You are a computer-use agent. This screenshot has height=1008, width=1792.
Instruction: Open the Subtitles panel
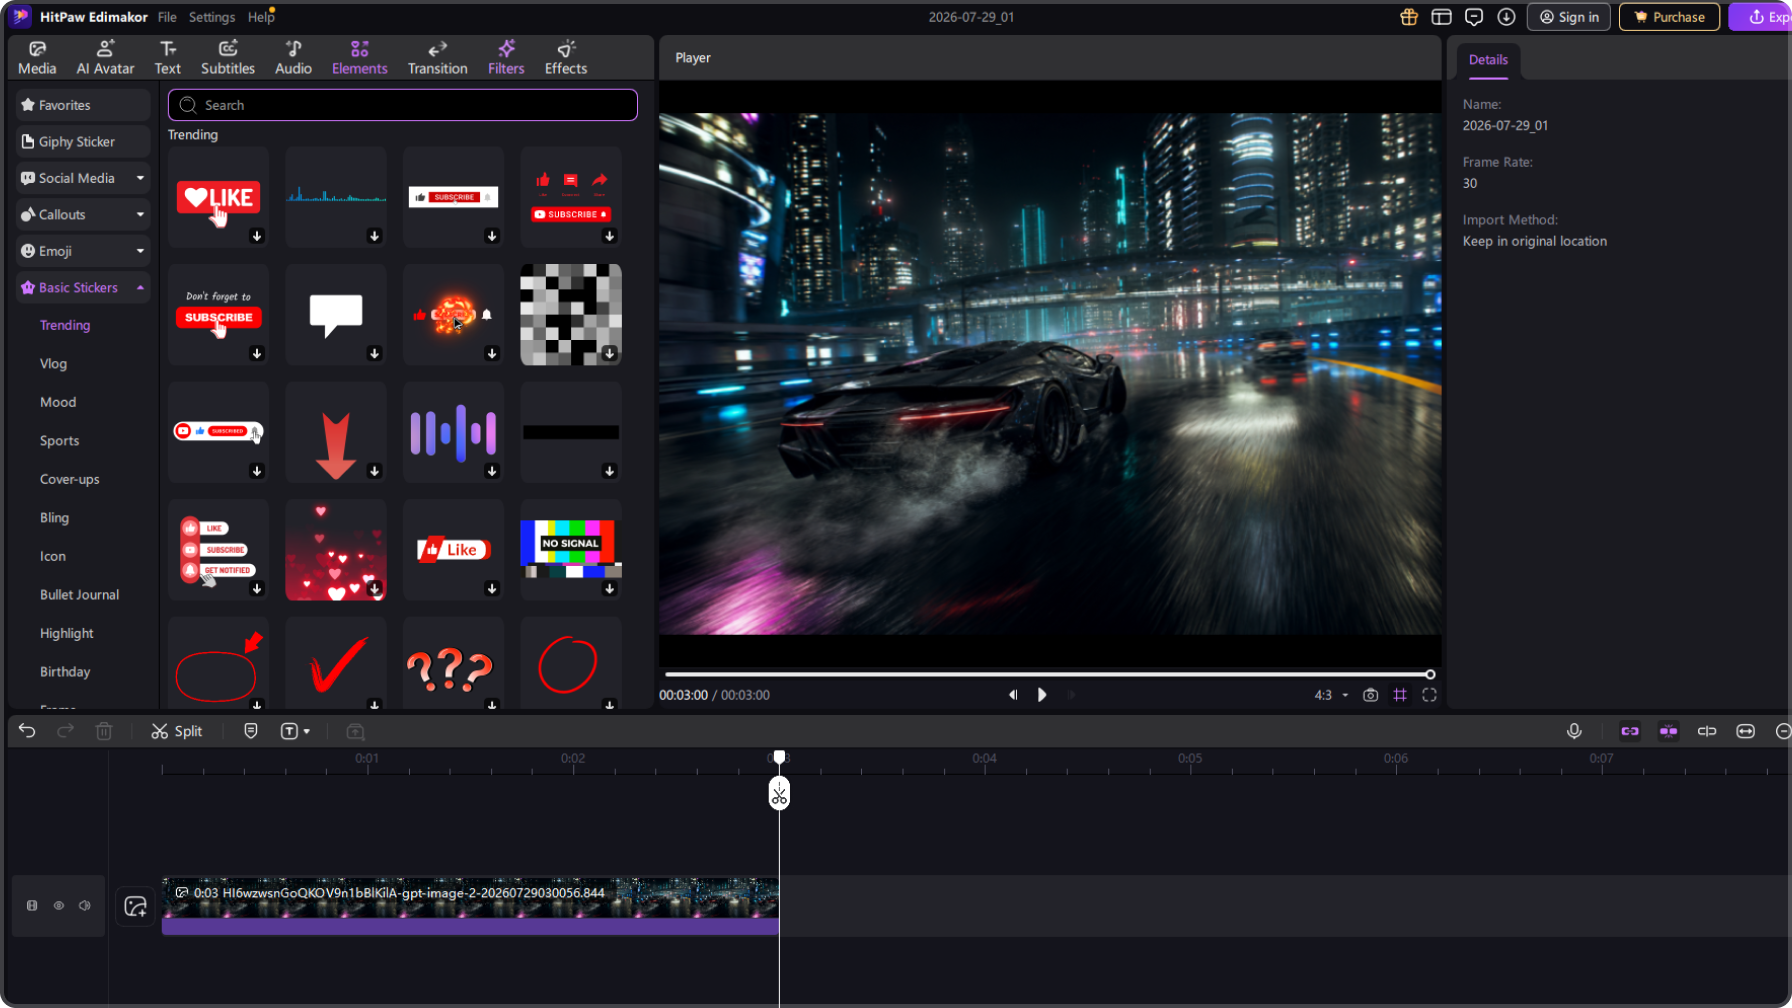pos(228,58)
